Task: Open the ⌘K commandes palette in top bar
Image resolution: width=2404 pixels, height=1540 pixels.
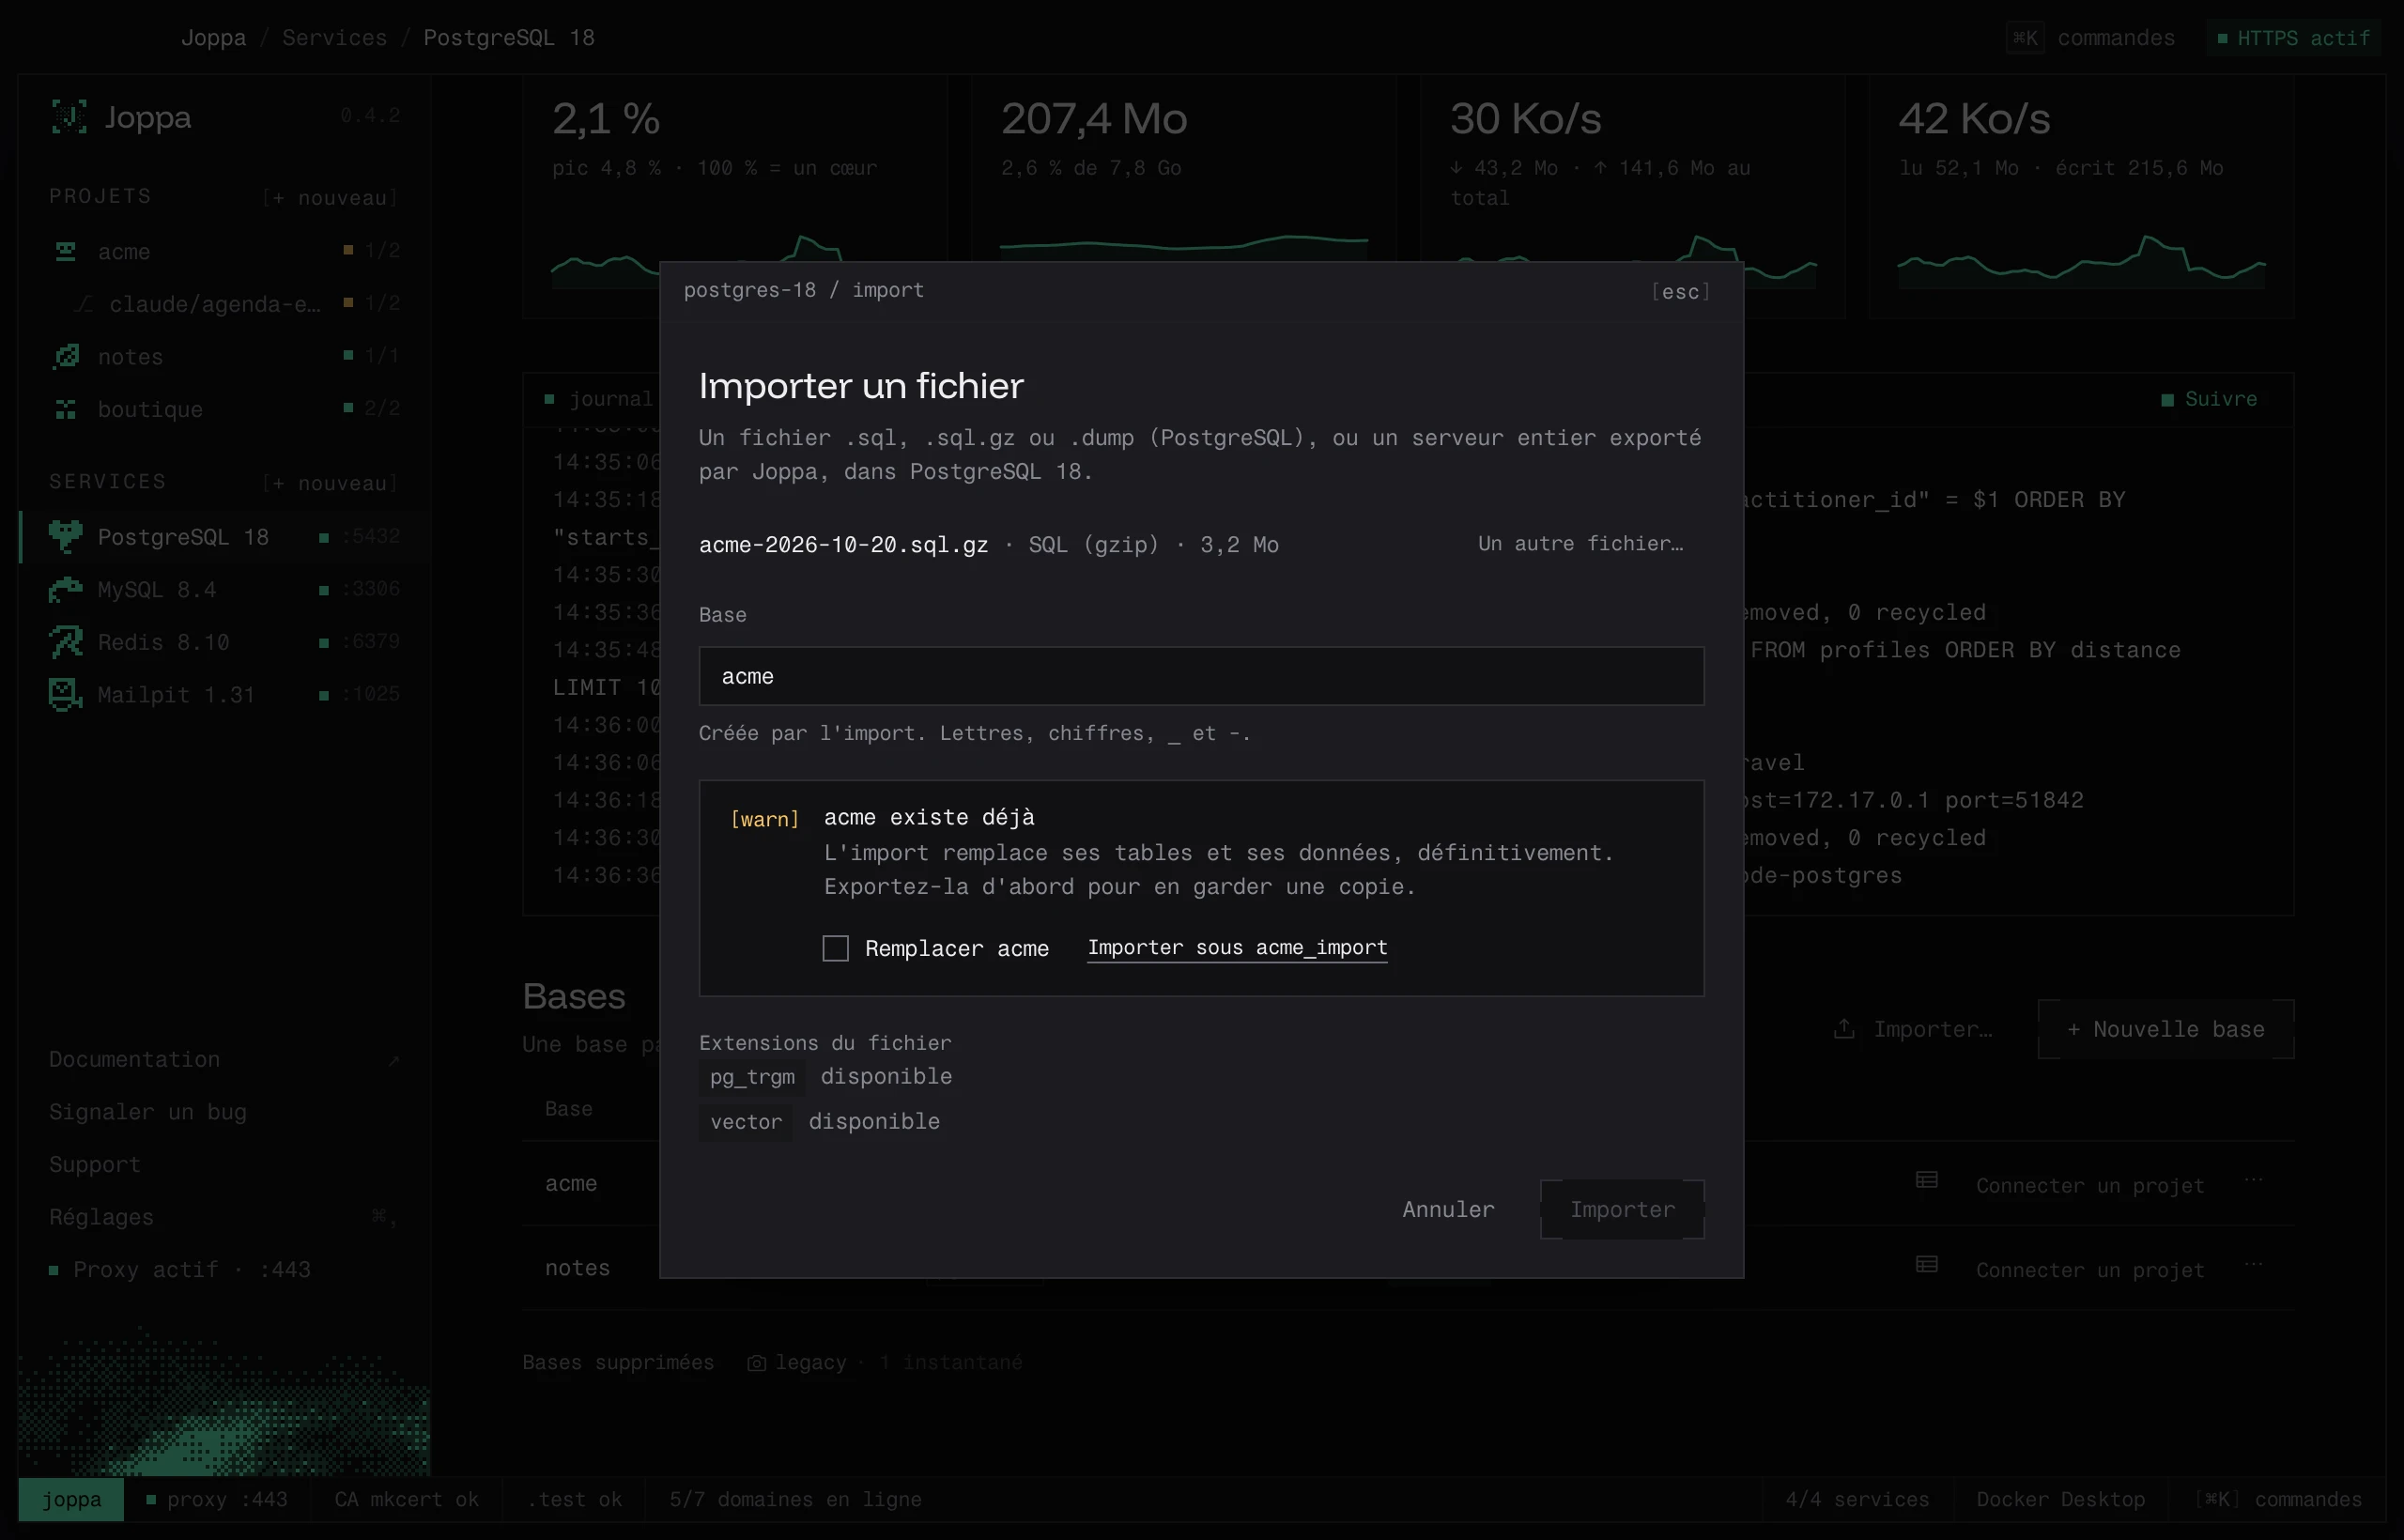Action: [x=2091, y=38]
